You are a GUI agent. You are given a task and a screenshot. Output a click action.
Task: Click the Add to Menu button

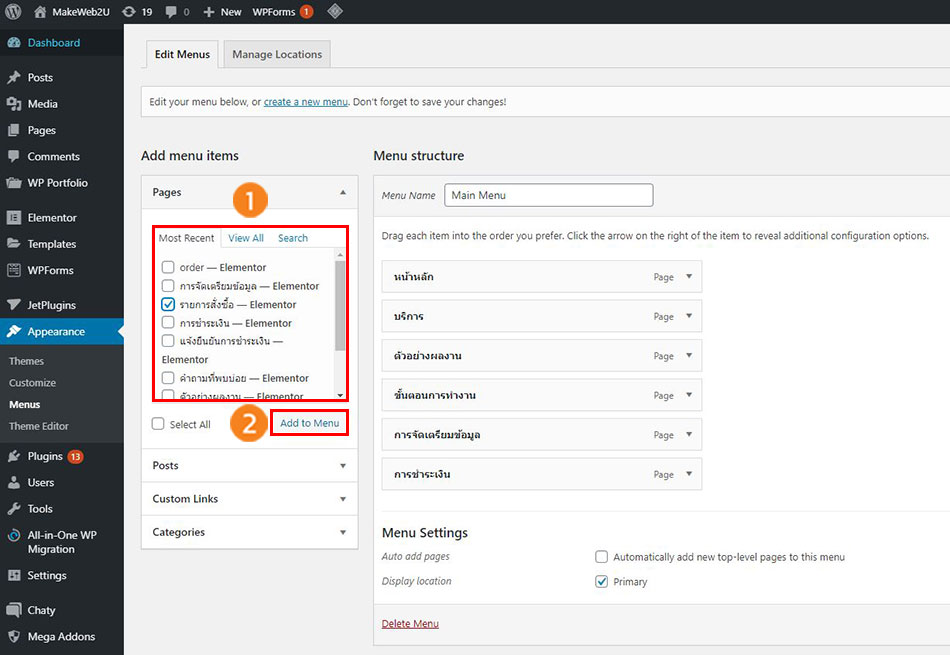coord(309,423)
